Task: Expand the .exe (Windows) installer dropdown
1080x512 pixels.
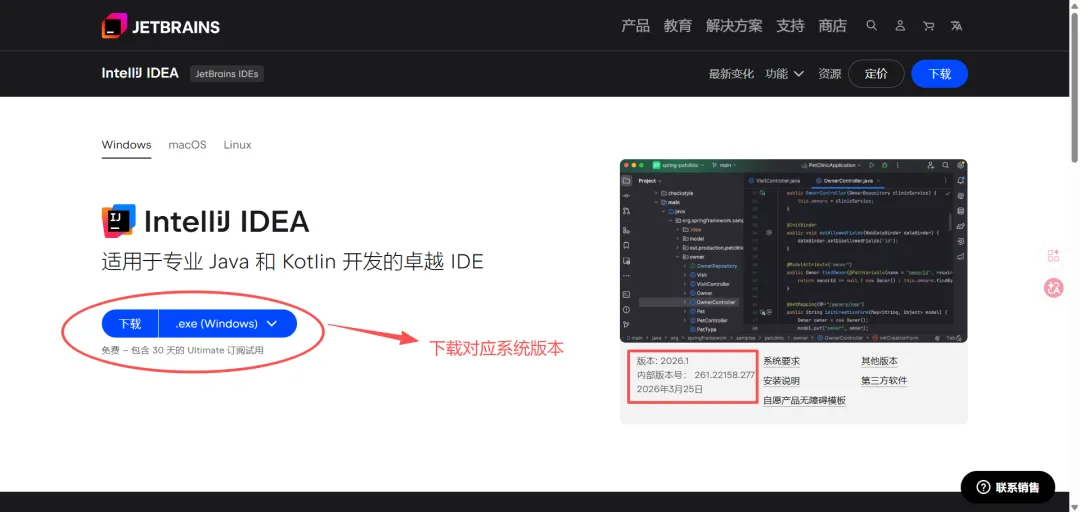Action: coord(228,324)
